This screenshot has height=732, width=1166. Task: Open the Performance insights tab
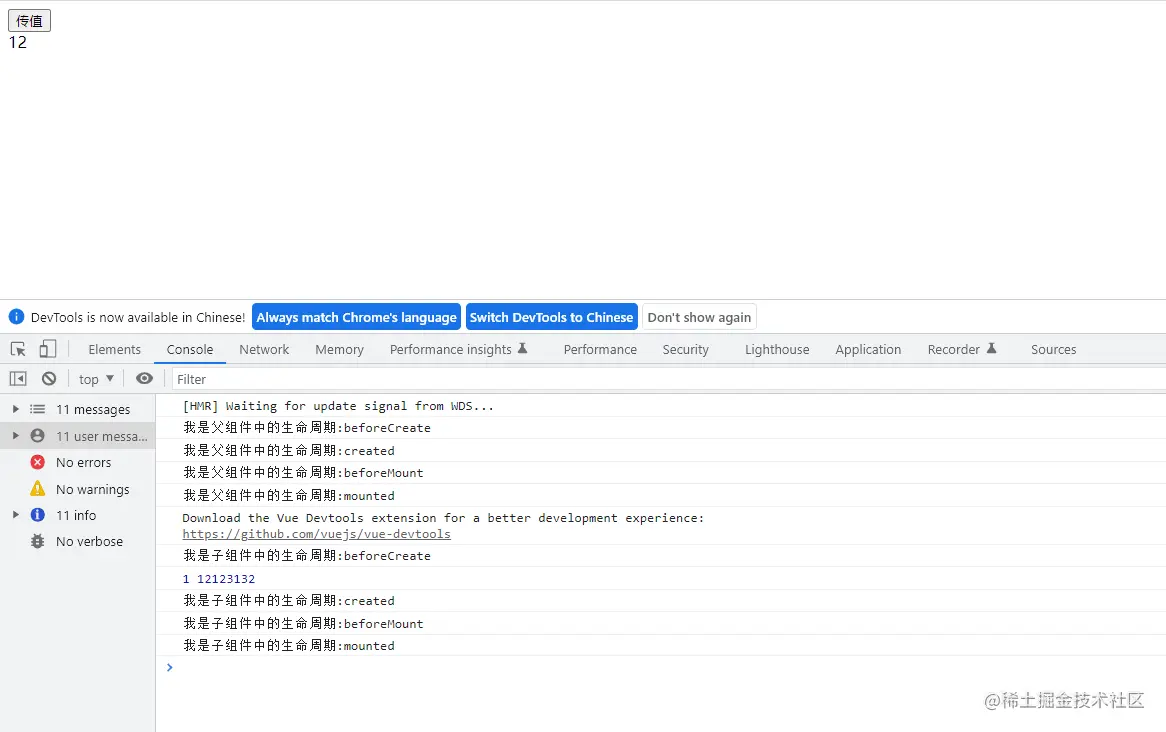[458, 349]
